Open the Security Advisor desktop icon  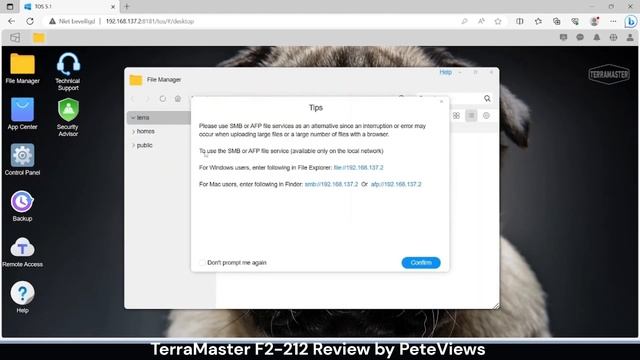68,117
